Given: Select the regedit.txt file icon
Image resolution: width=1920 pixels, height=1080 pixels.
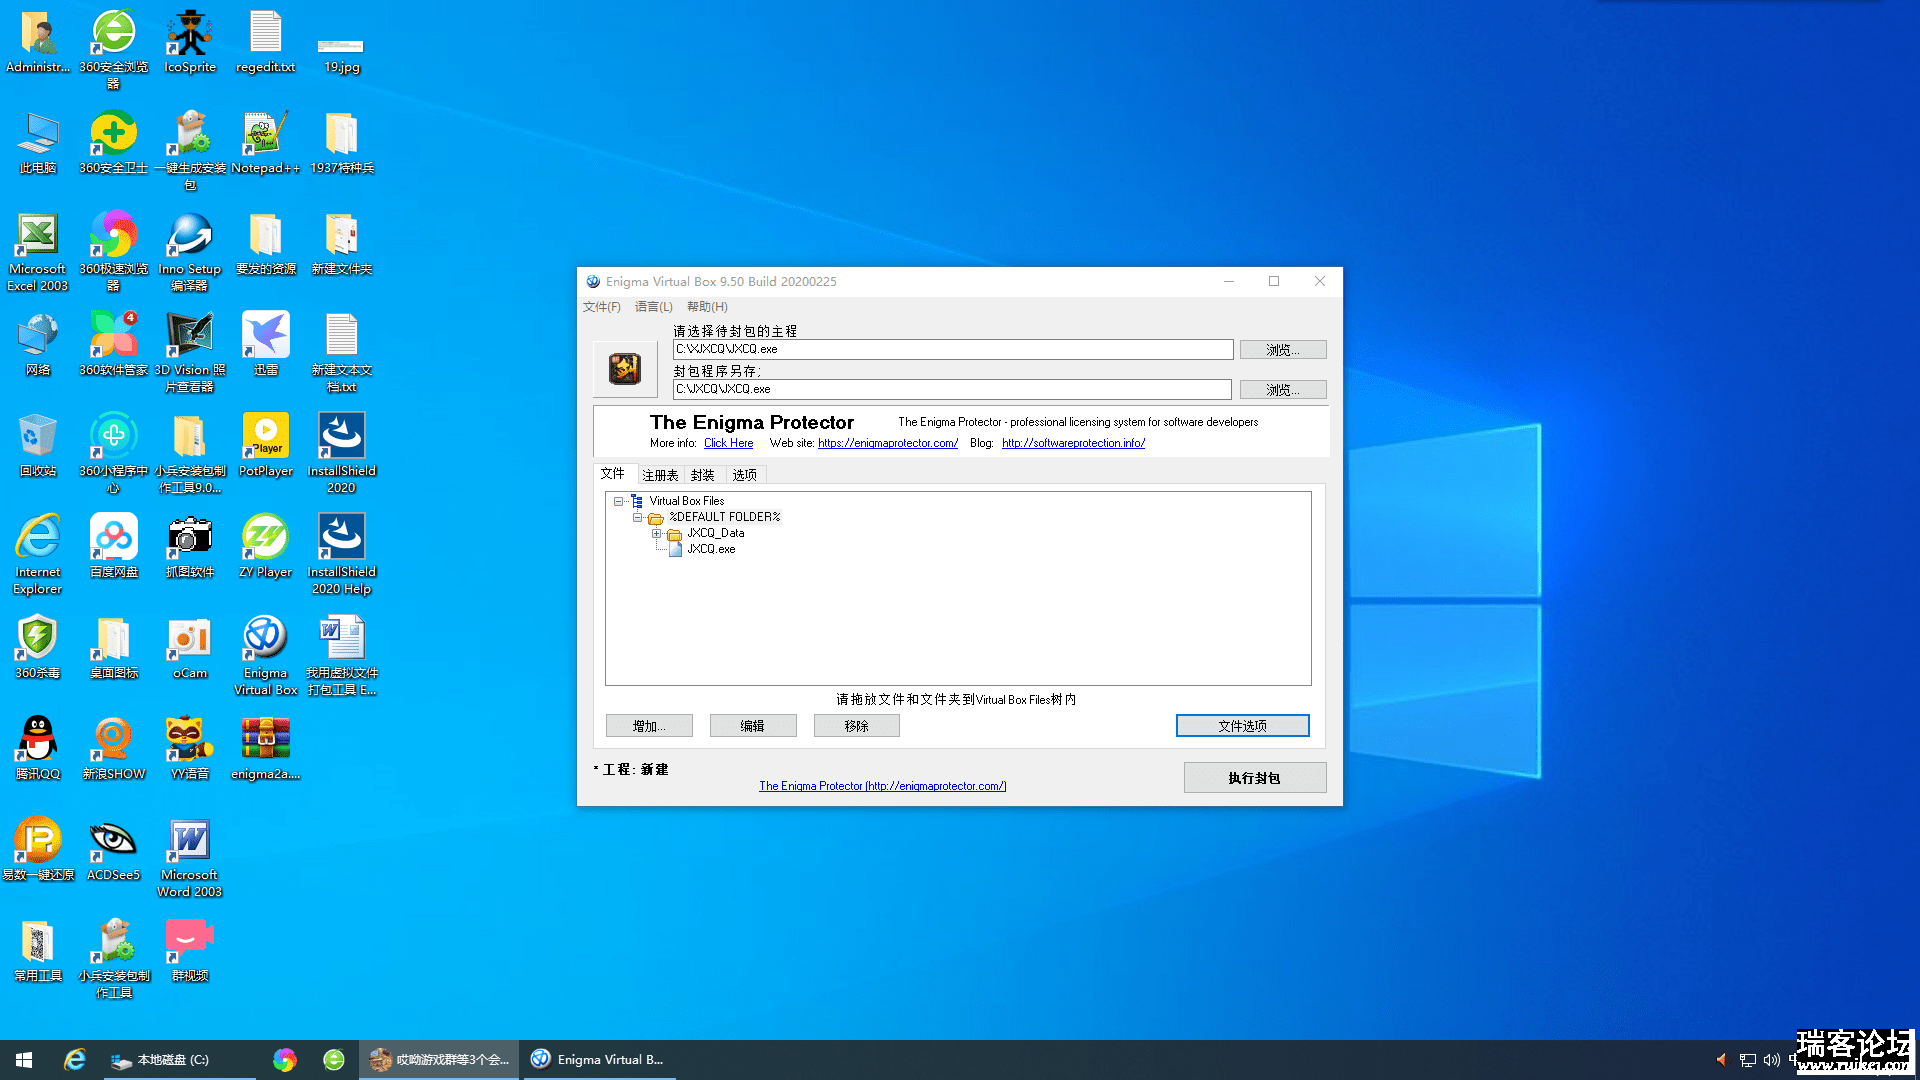Looking at the screenshot, I should tap(266, 41).
